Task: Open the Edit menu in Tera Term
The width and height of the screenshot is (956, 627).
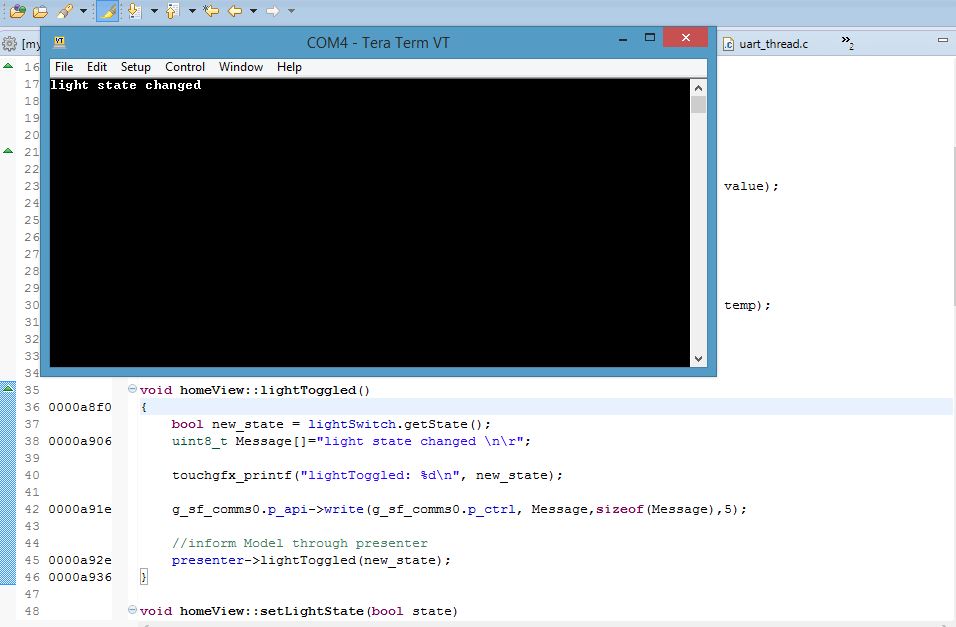Action: [x=96, y=67]
